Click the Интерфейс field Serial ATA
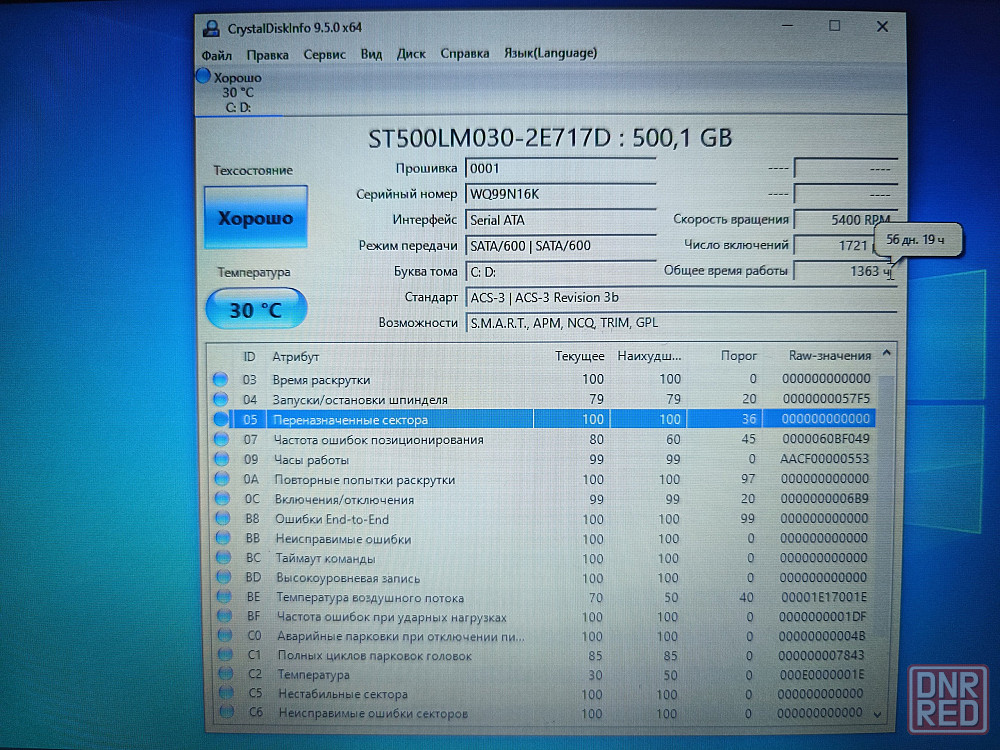Screen dimensions: 1000x750 point(561,220)
